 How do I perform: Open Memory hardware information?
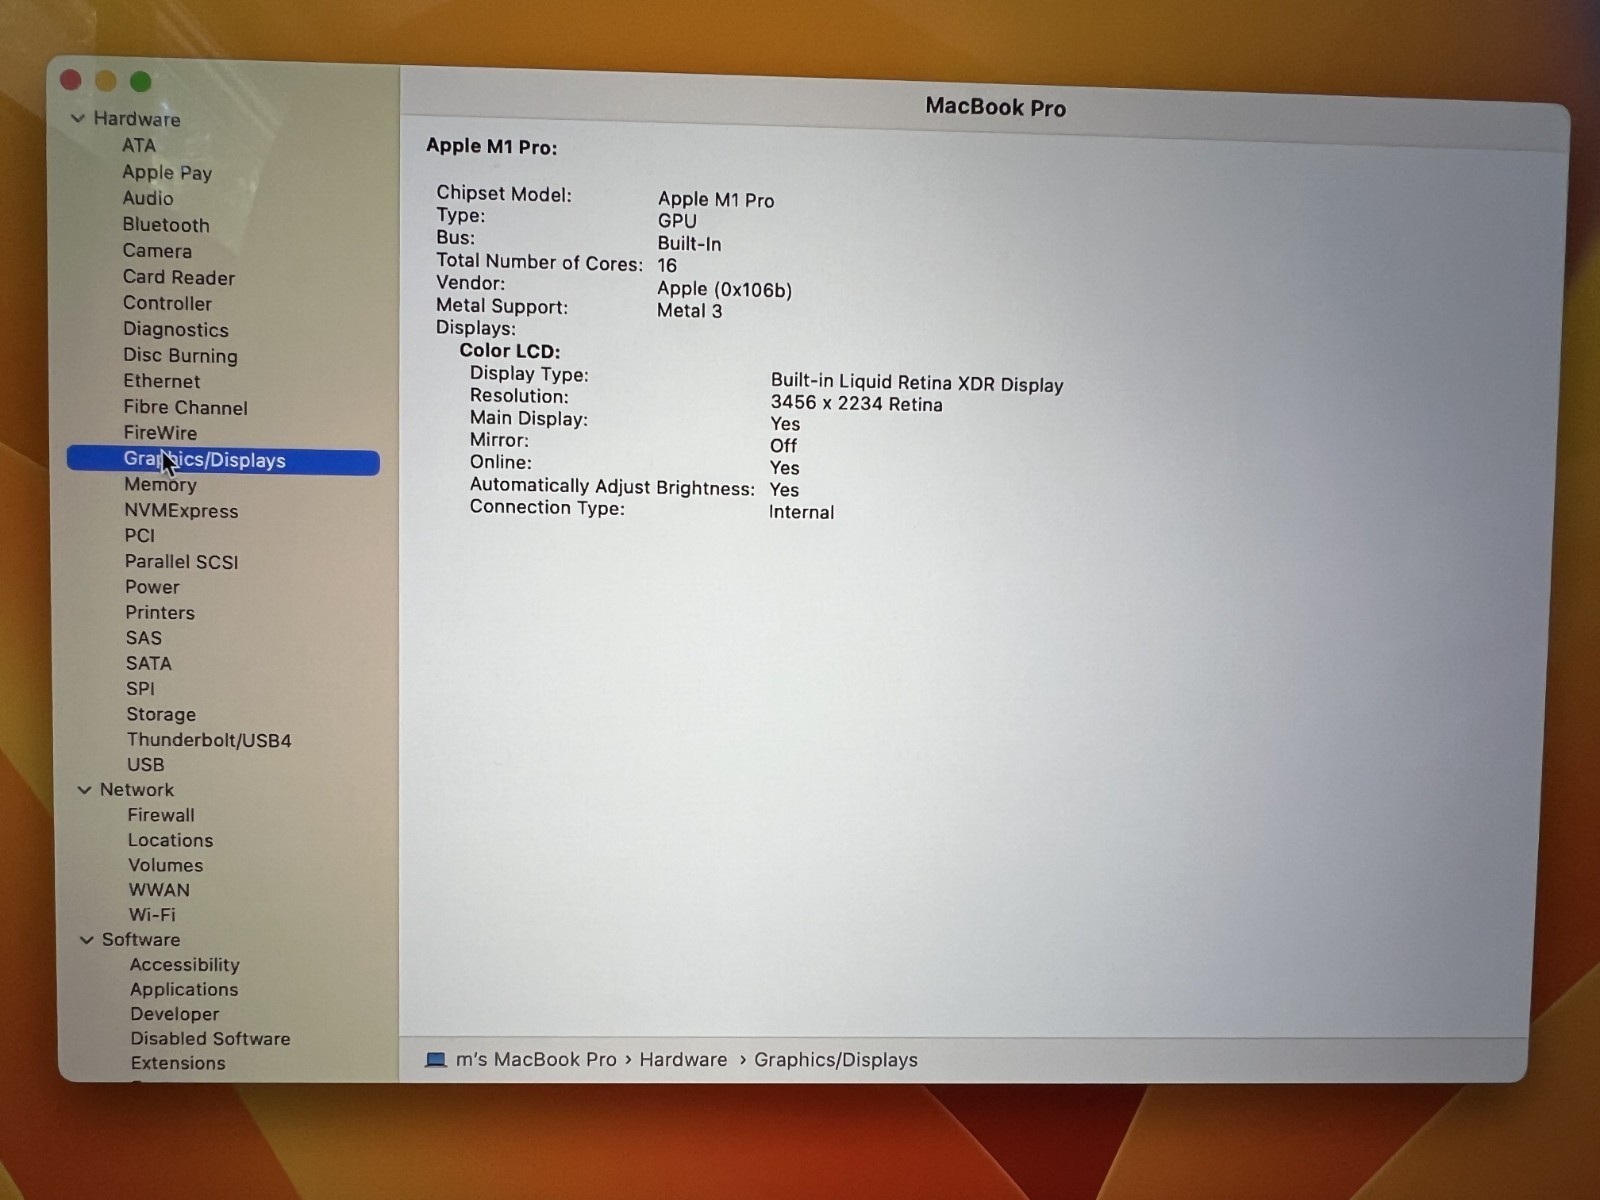click(x=160, y=485)
